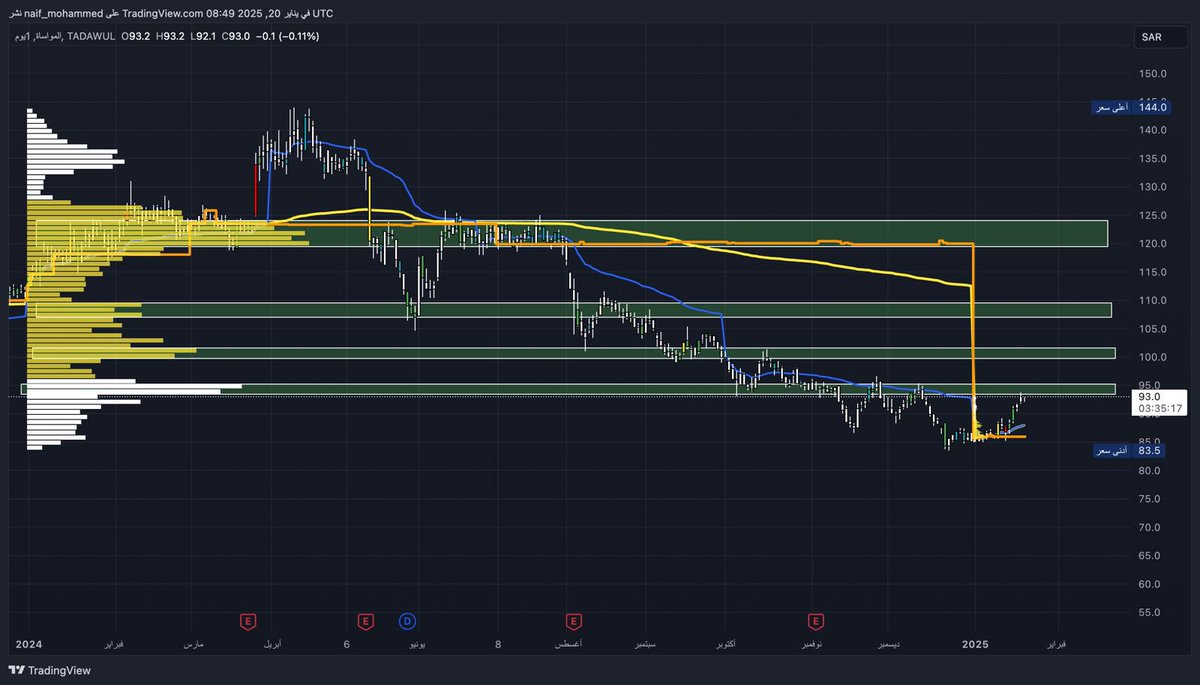Click the red earnings marker above نوفمبر
This screenshot has height=685, width=1200.
[x=817, y=622]
